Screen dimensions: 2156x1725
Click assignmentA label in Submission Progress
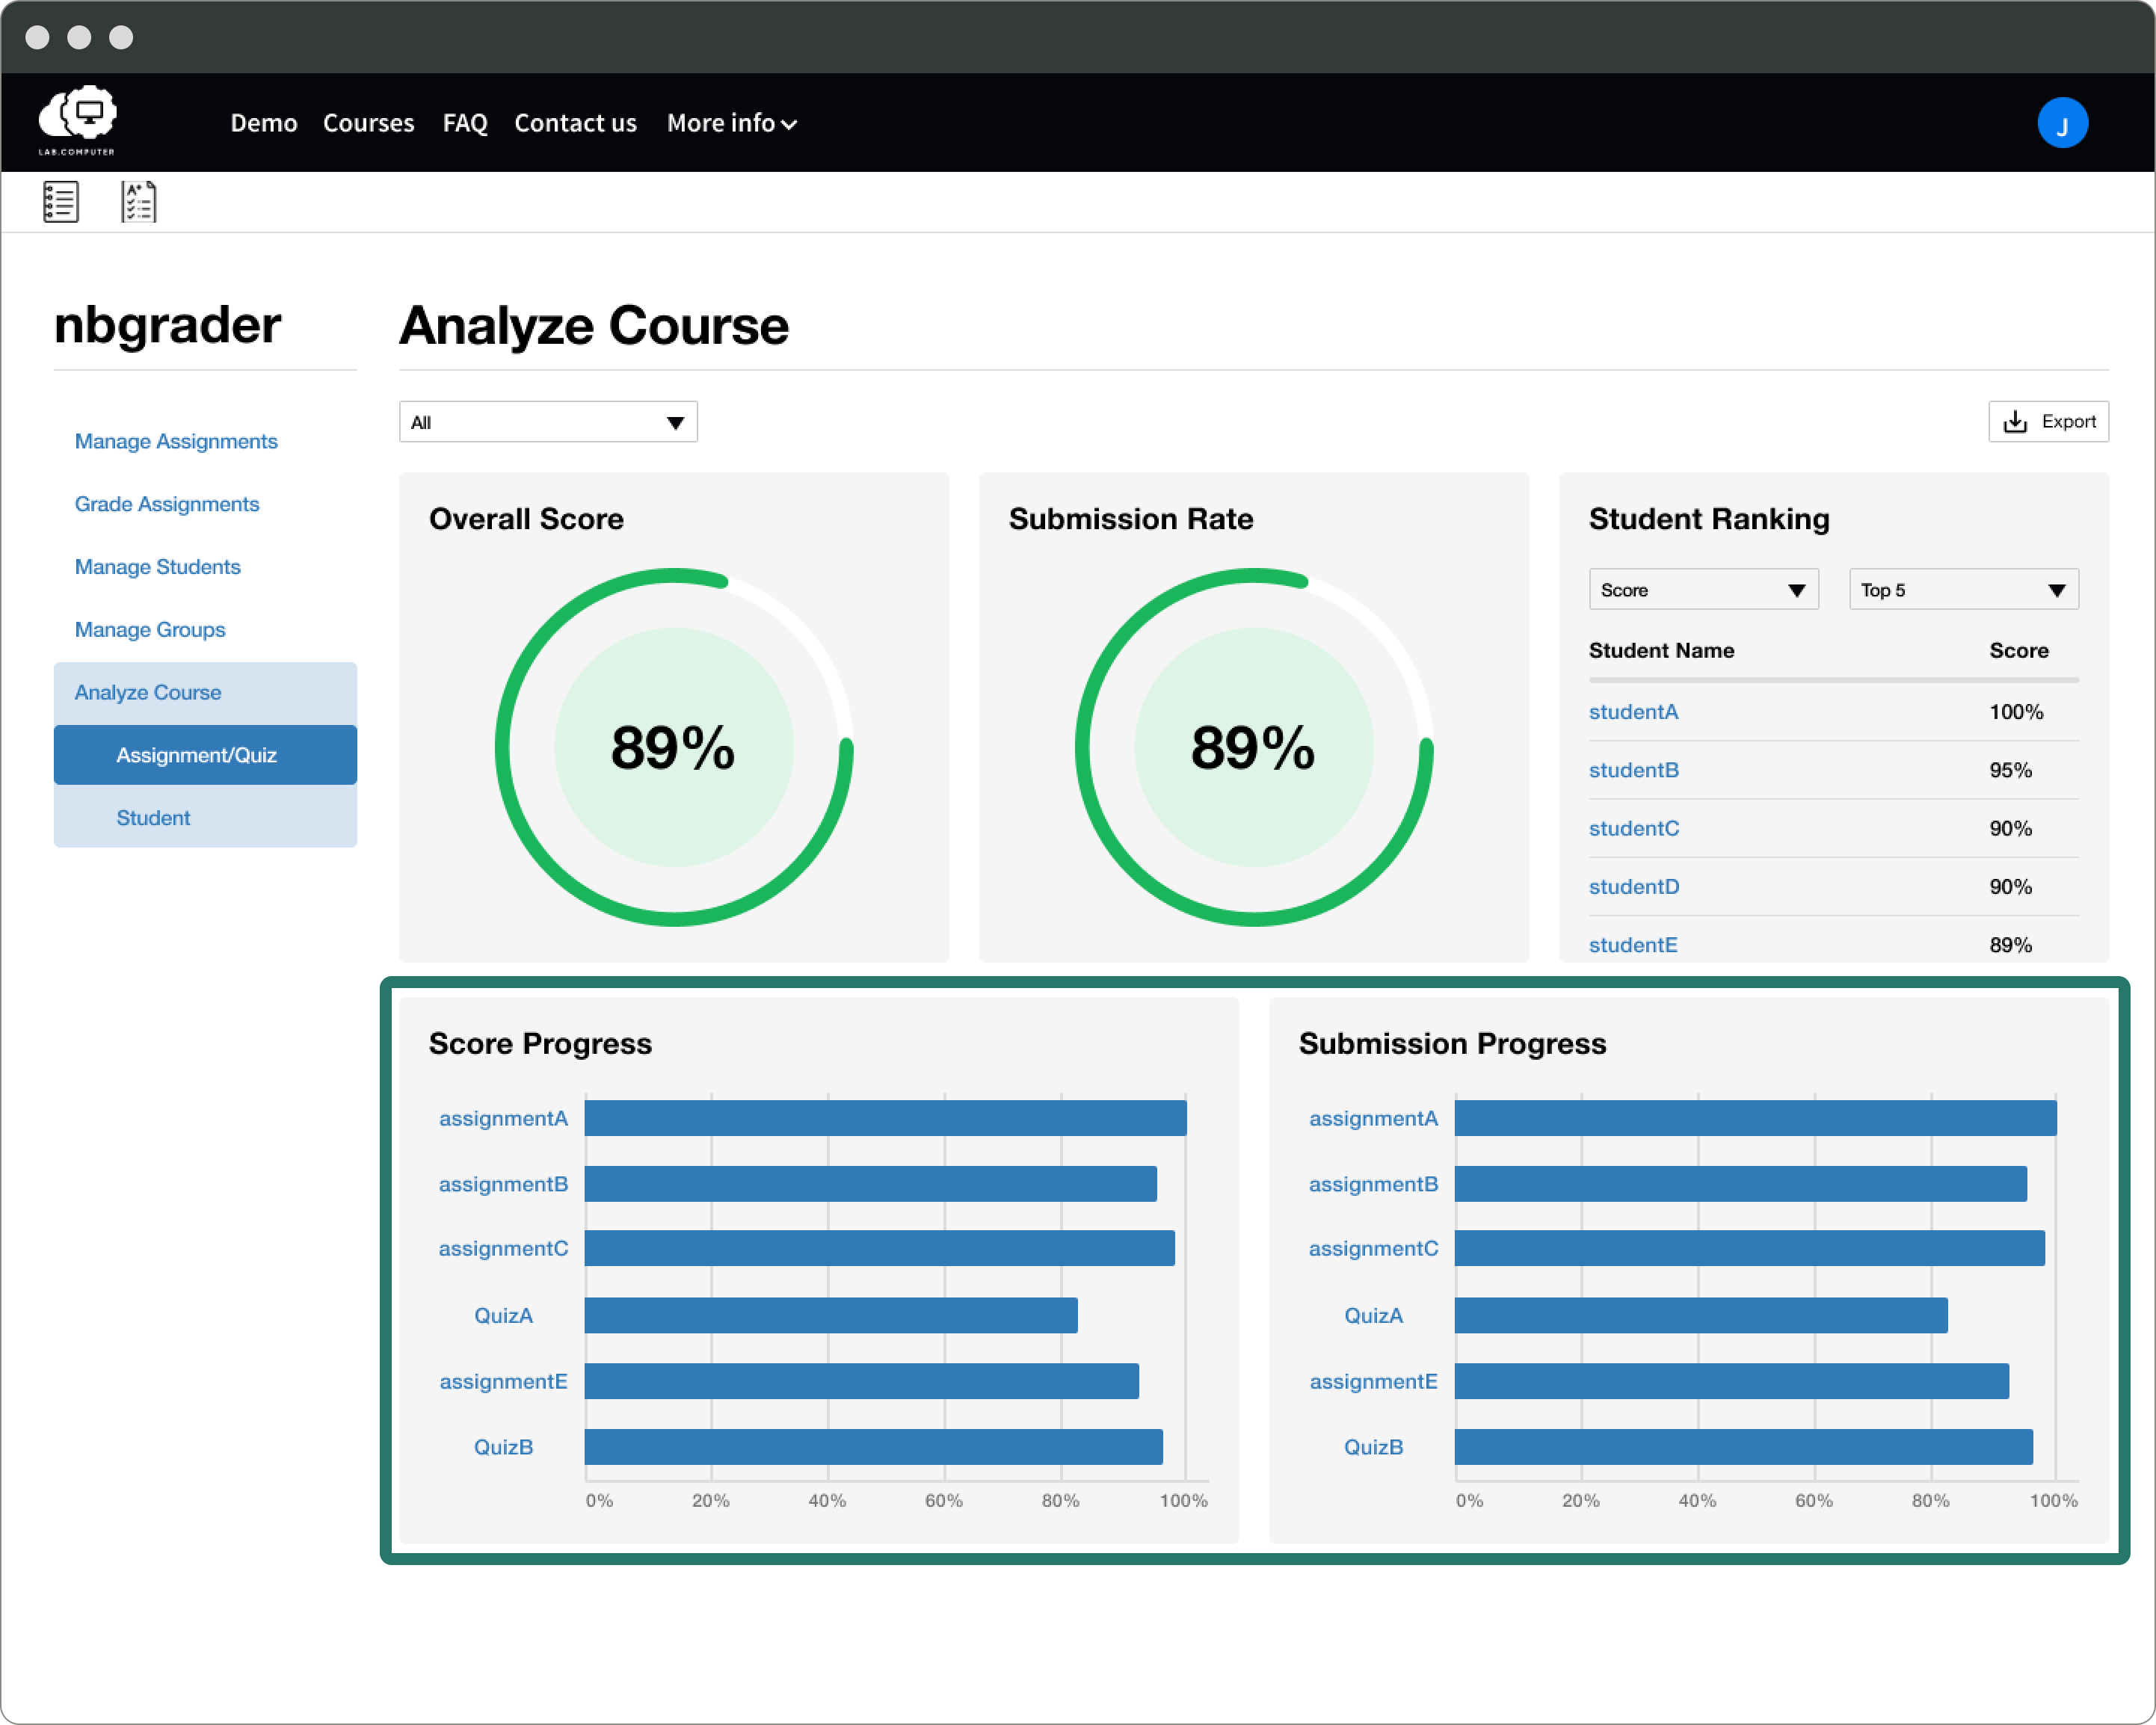point(1373,1118)
